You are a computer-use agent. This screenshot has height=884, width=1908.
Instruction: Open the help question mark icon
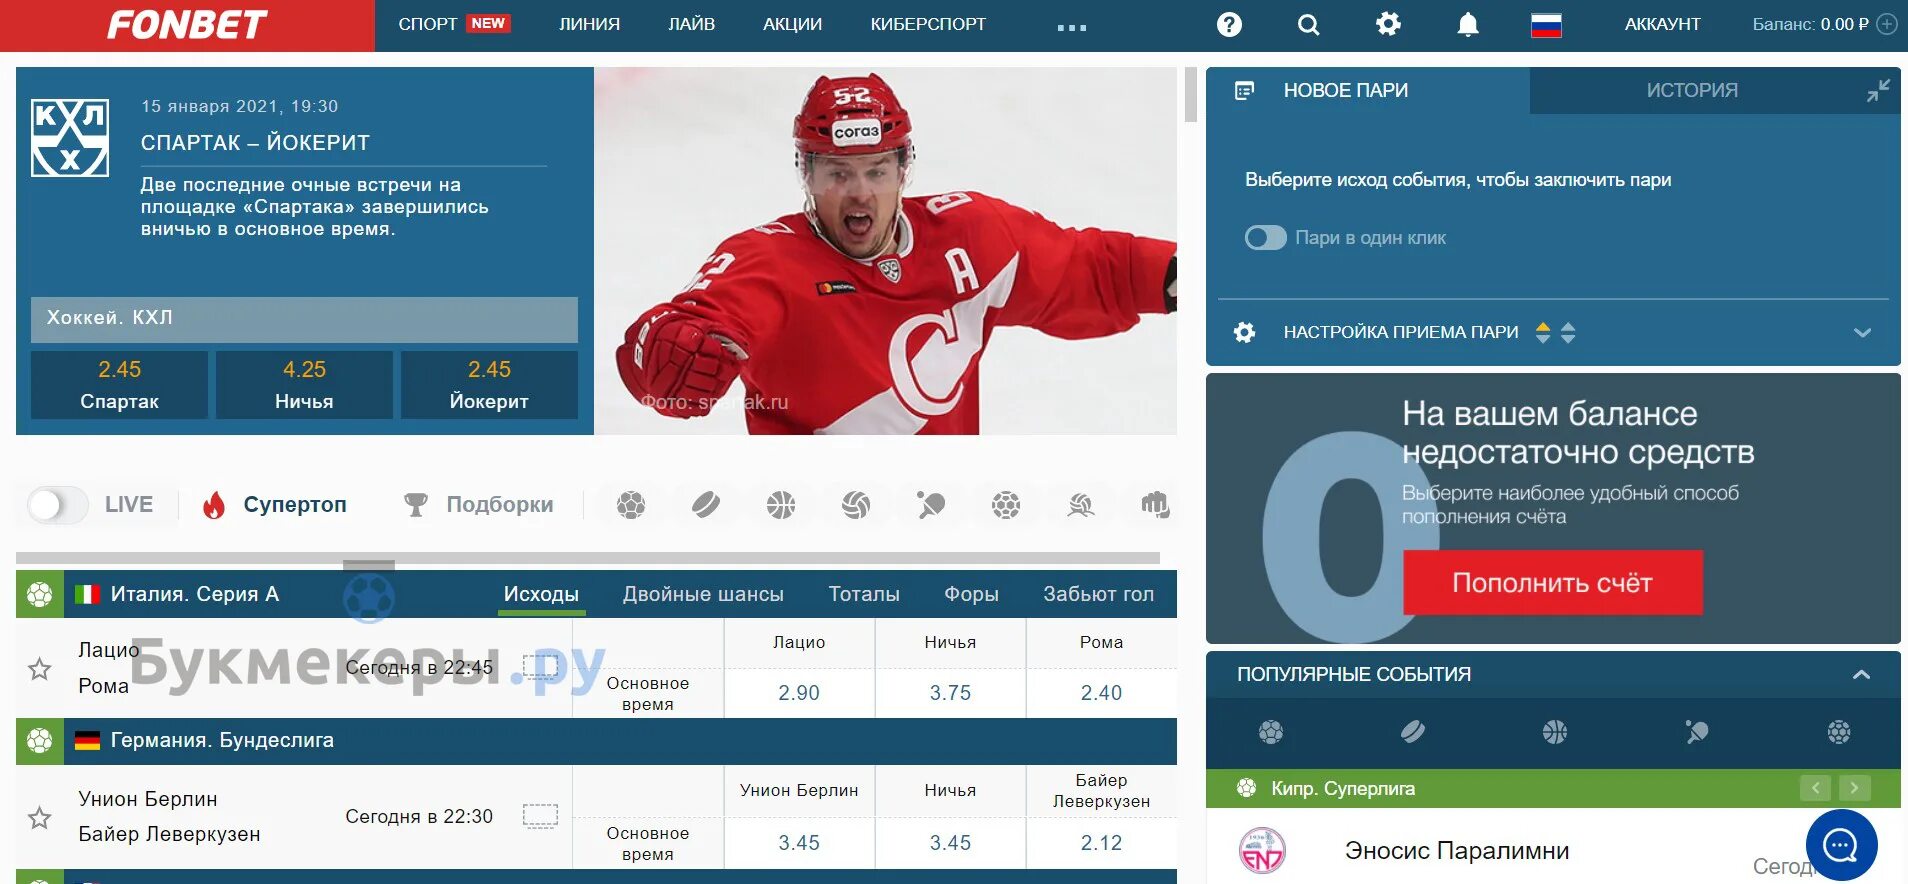[1229, 24]
